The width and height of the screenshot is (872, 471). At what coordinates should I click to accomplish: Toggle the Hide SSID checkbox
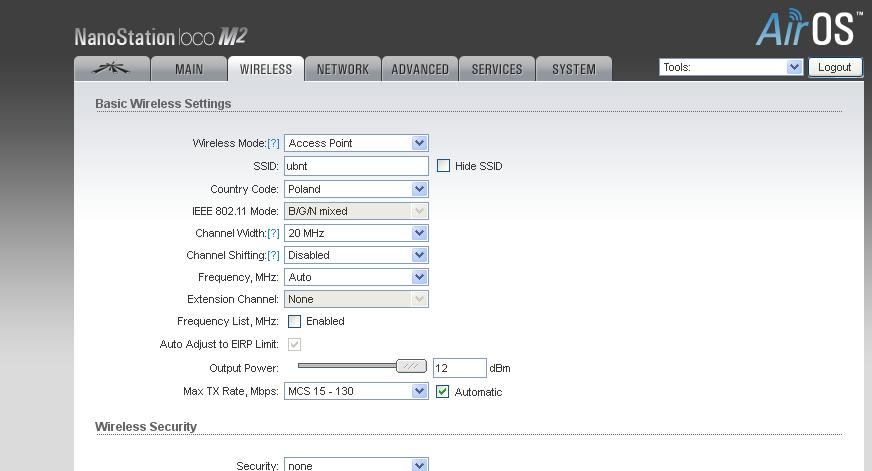click(443, 166)
